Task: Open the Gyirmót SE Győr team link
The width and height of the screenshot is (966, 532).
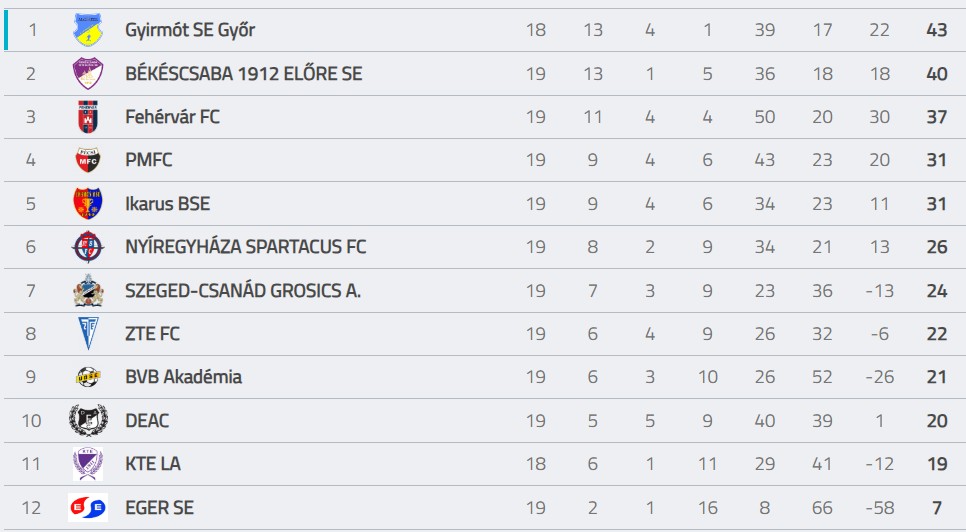Action: tap(190, 30)
